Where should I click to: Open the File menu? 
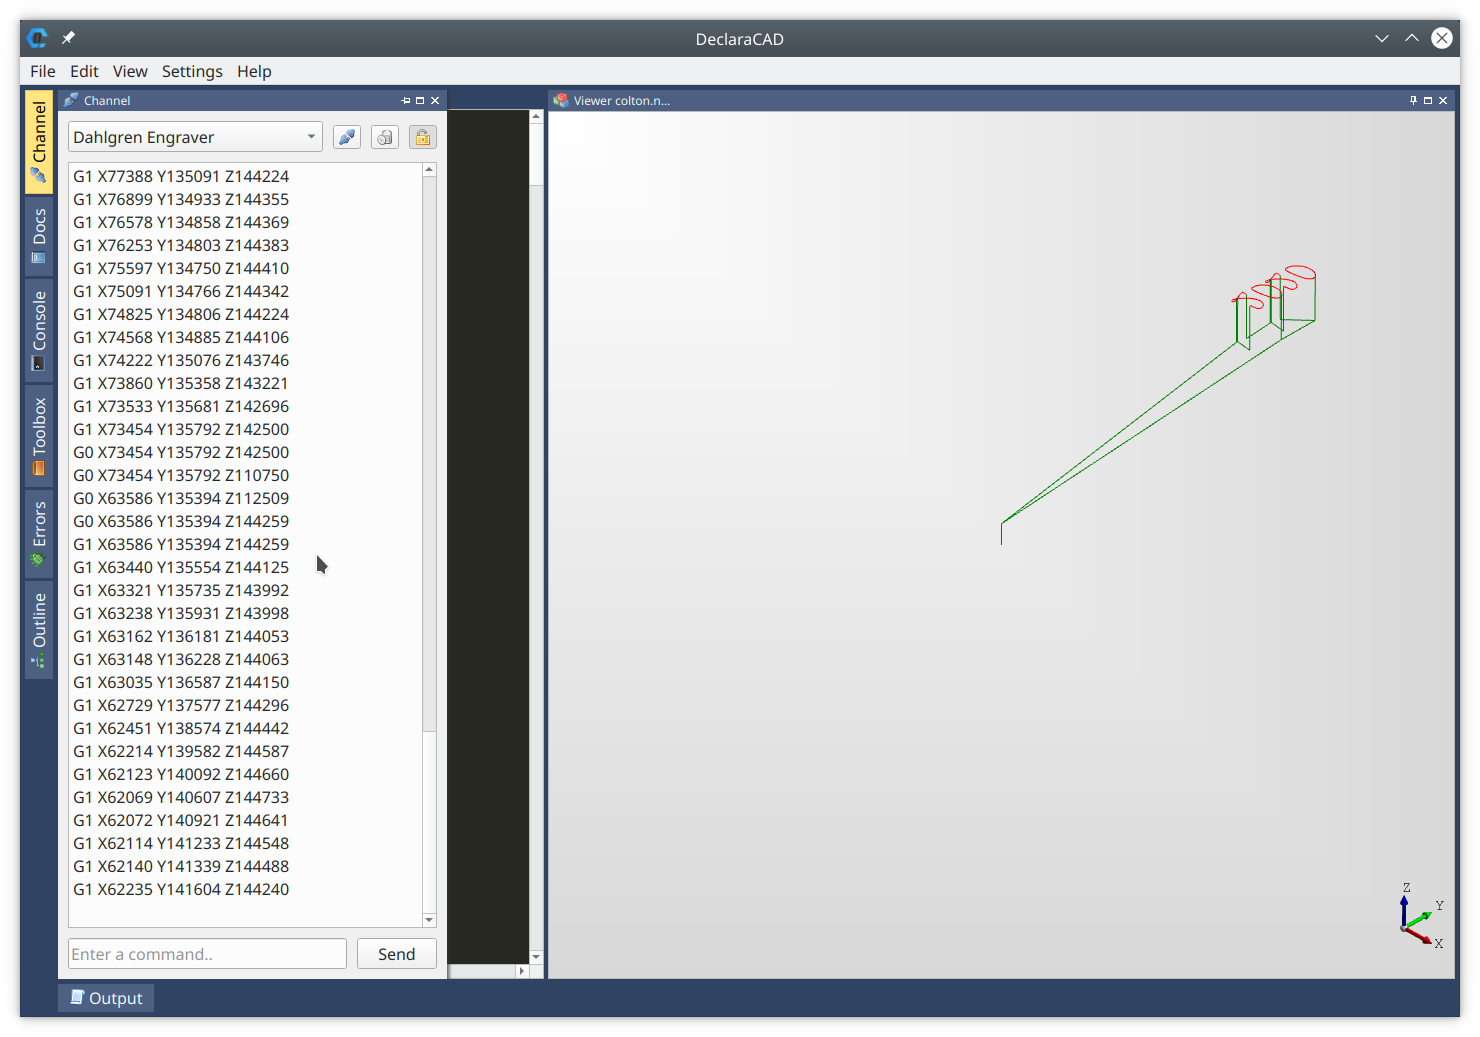click(43, 71)
